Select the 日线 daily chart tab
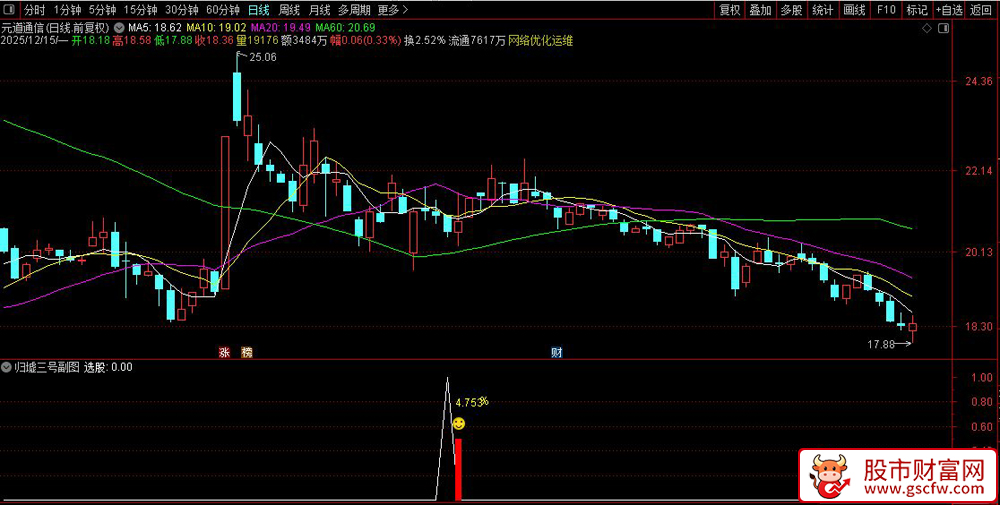1000x505 pixels. (259, 10)
